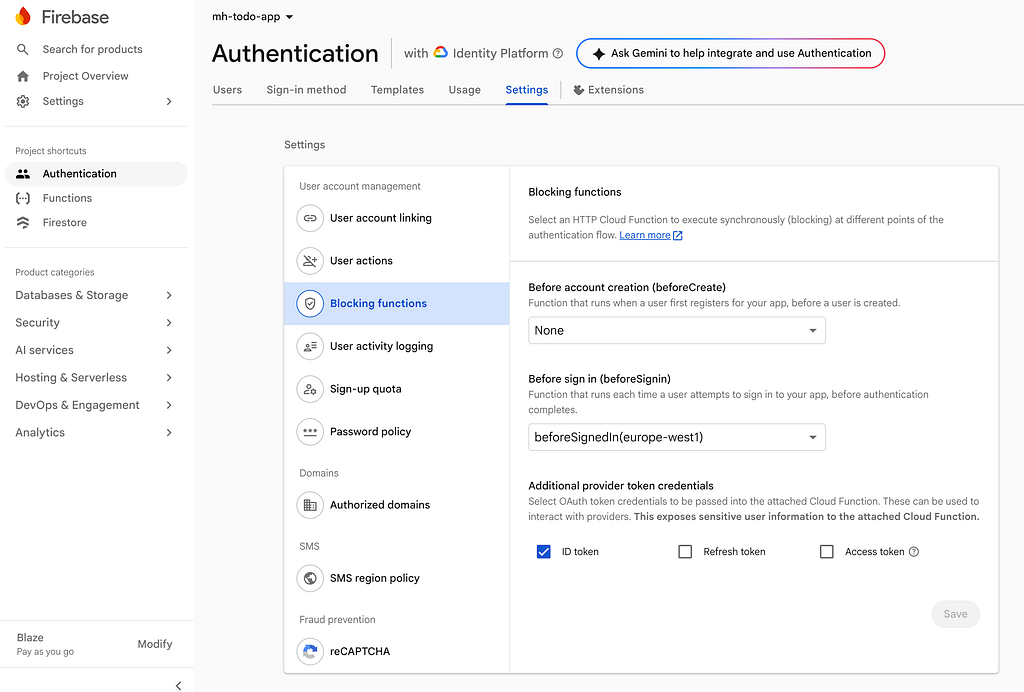
Task: Click the User activity logging icon
Action: click(310, 346)
